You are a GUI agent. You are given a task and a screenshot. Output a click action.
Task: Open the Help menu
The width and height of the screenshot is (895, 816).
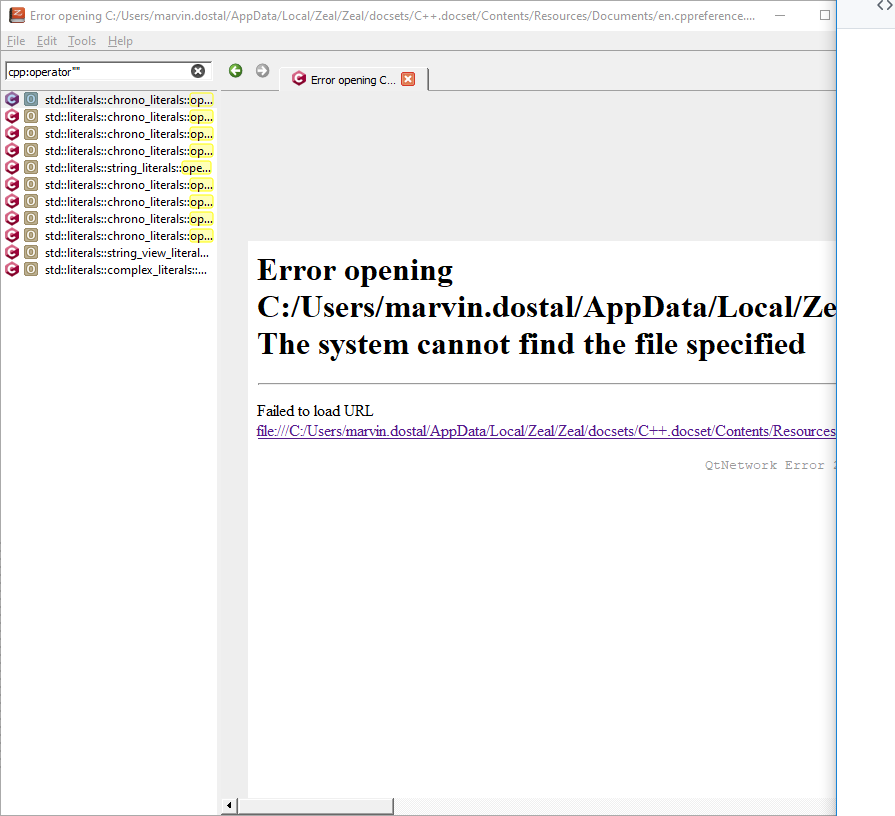pyautogui.click(x=120, y=40)
